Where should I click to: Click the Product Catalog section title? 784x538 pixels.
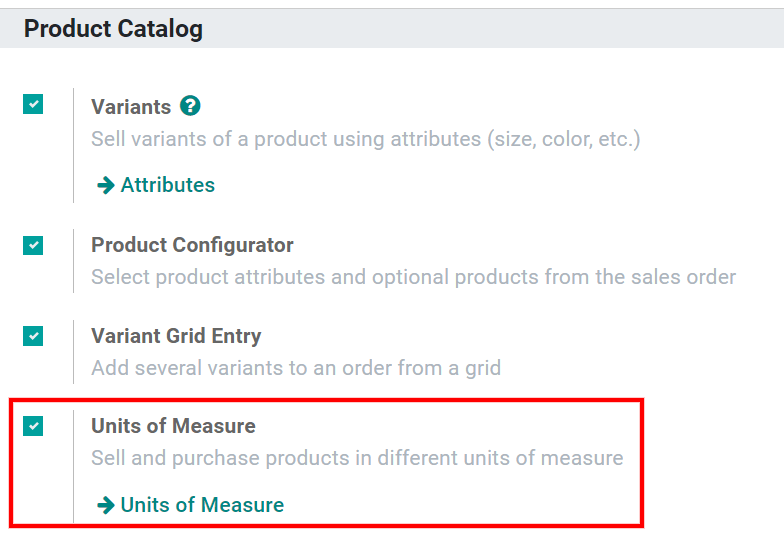click(x=113, y=29)
